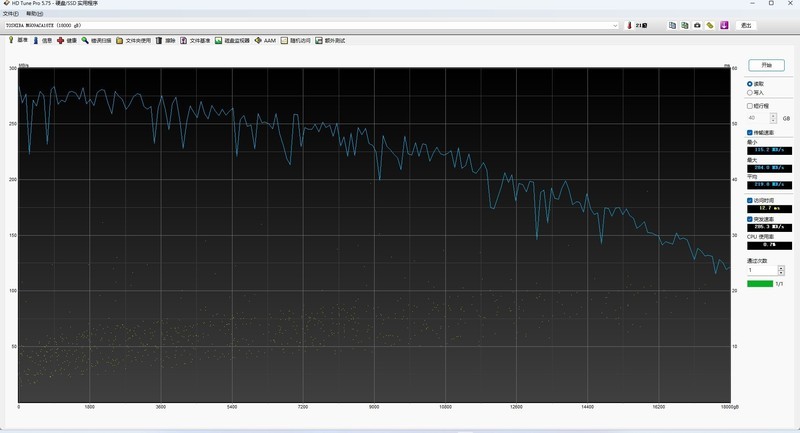Switch to the 错误扫描 error scan tab
This screenshot has width=800, height=433.
click(97, 41)
